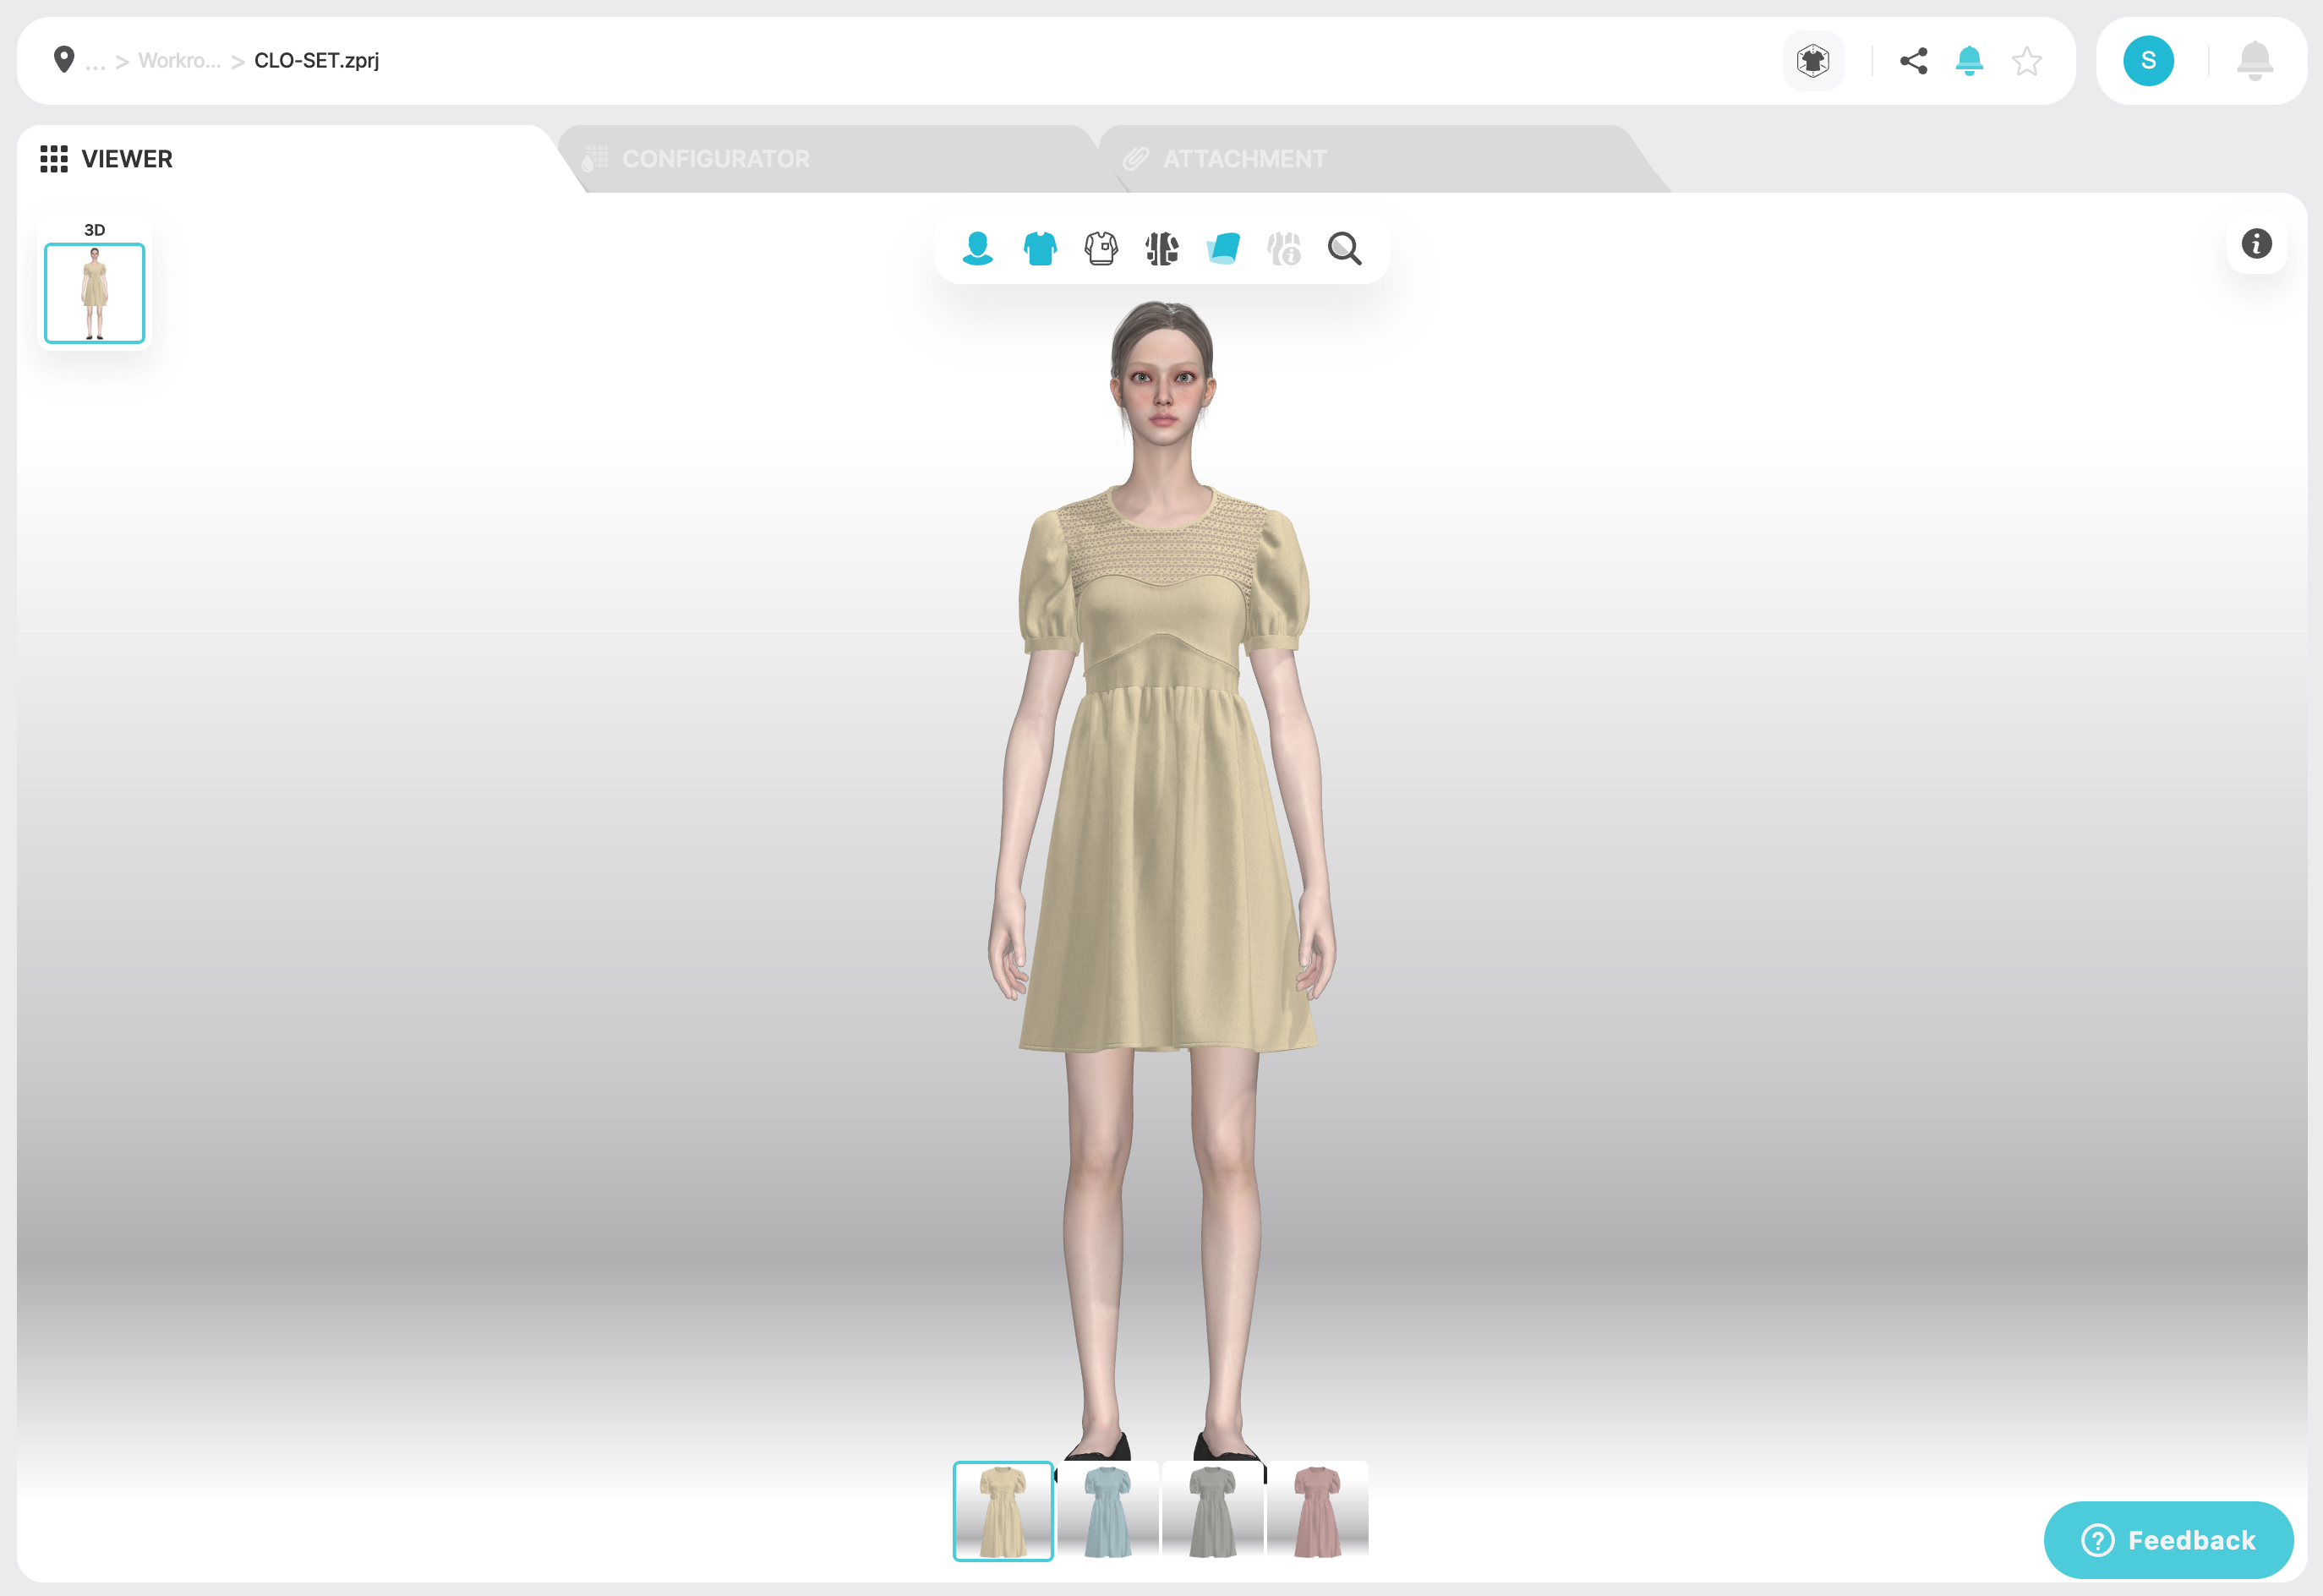Click the pattern info icon

point(1284,248)
